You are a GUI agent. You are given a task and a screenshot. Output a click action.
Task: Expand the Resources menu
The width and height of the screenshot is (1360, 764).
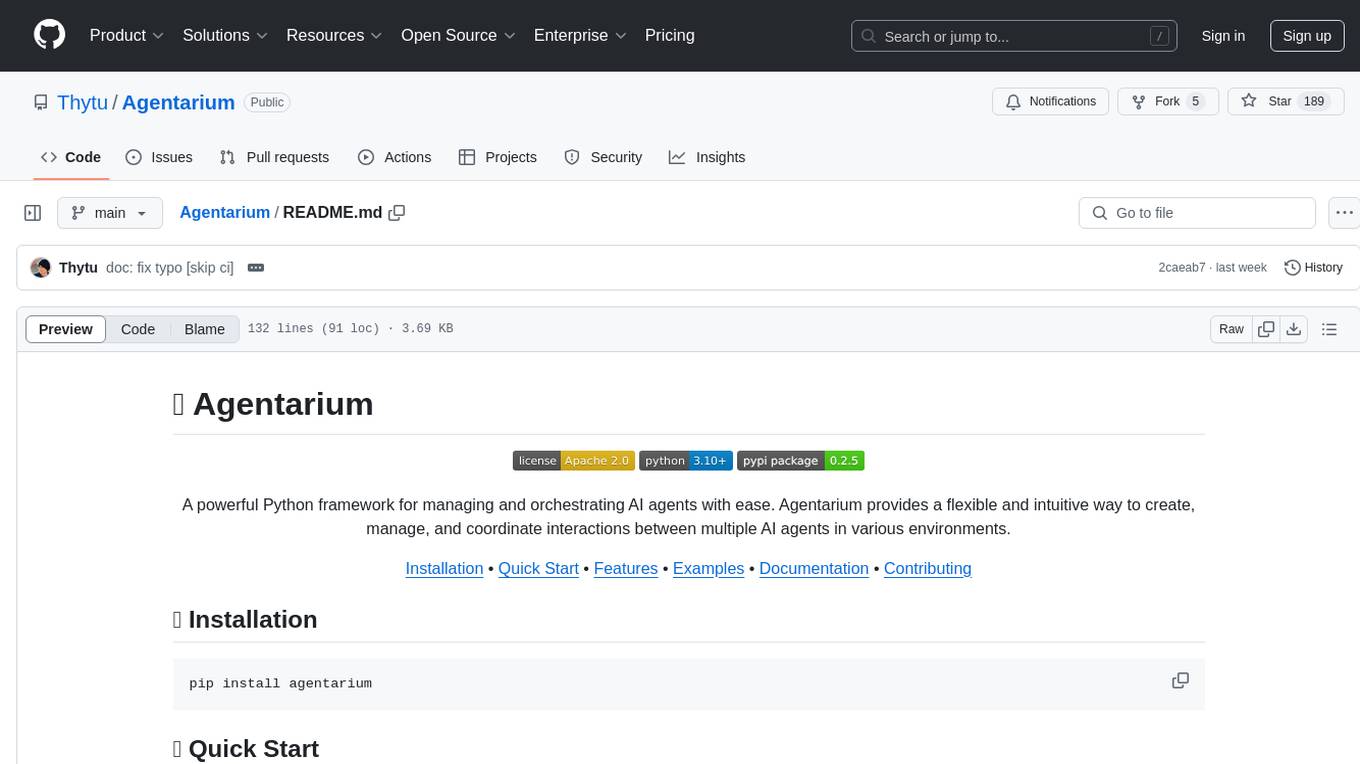point(334,35)
